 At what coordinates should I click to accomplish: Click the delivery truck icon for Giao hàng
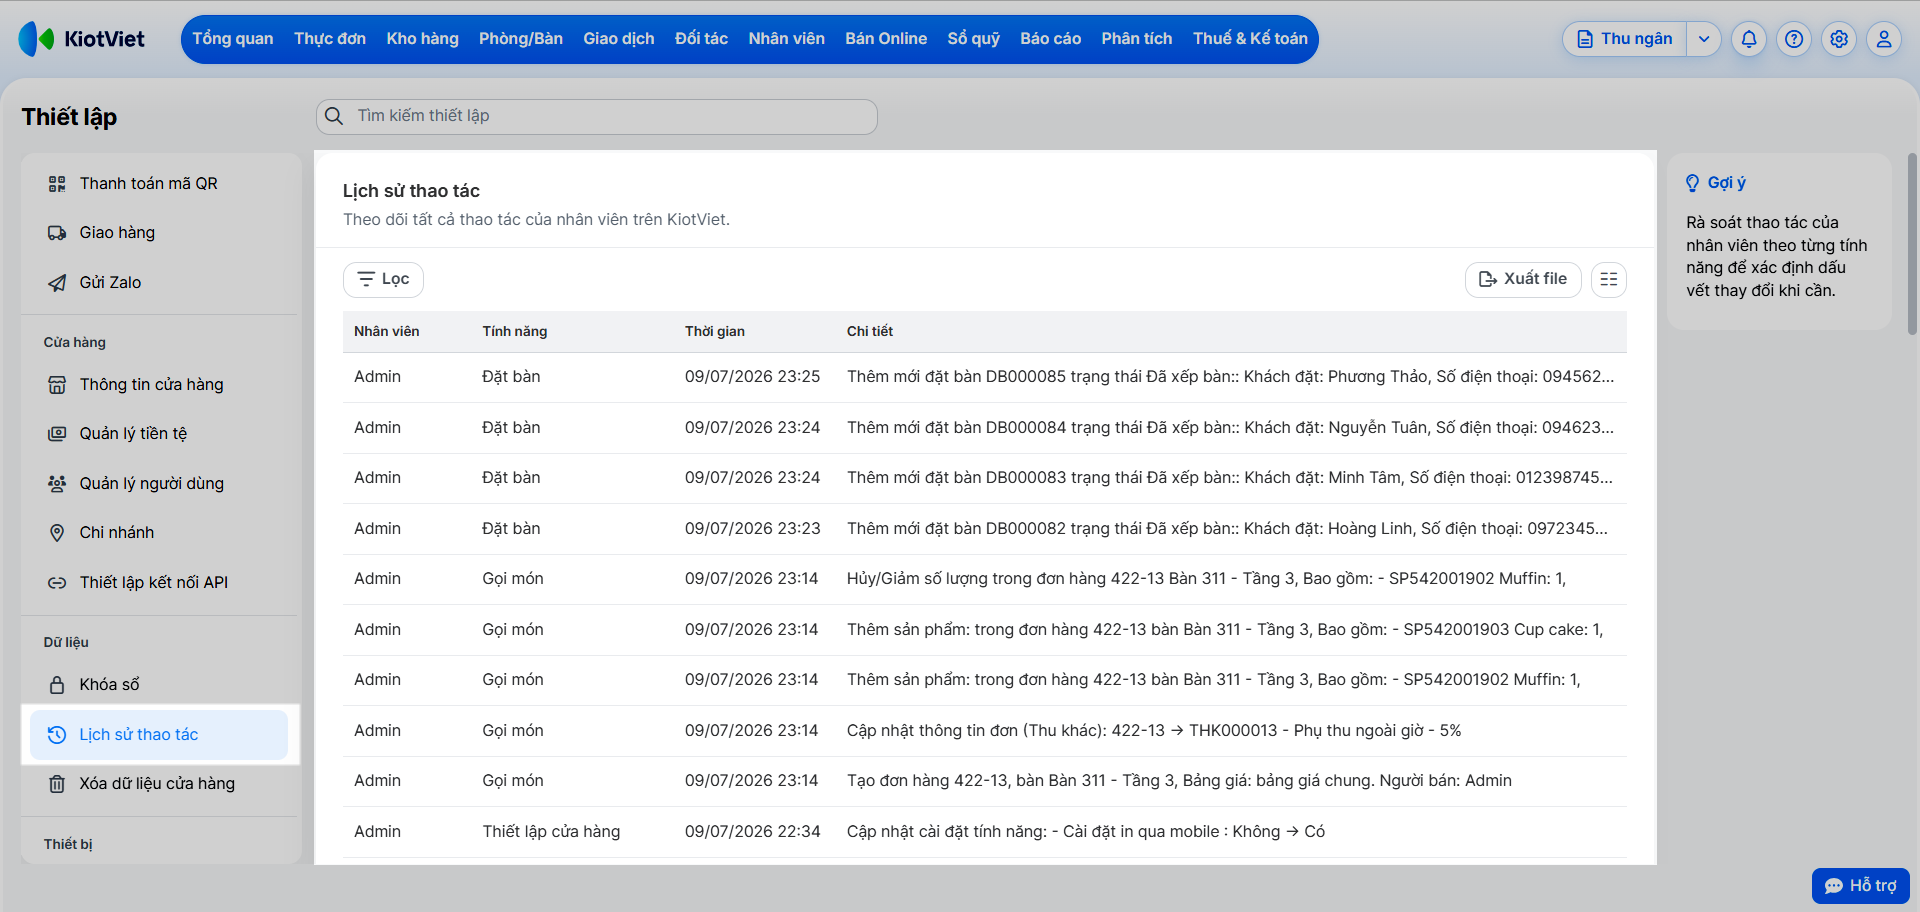(57, 233)
